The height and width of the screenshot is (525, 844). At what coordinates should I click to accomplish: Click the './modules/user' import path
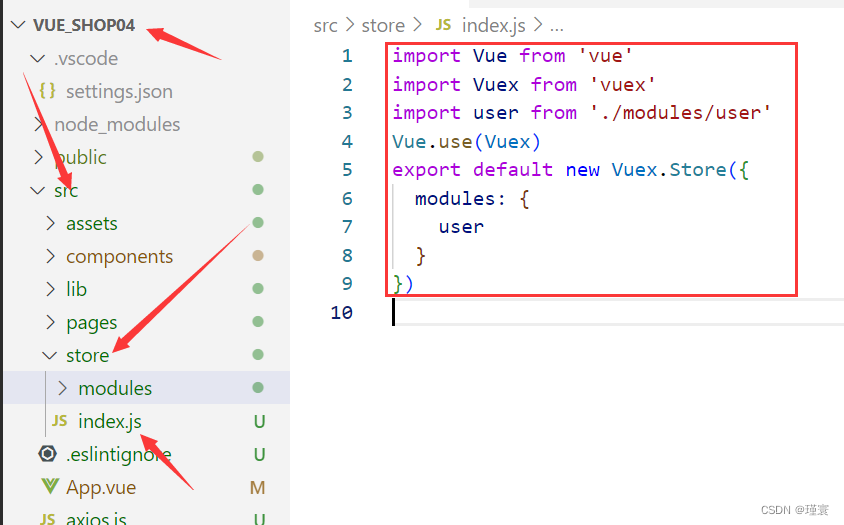[x=680, y=113]
